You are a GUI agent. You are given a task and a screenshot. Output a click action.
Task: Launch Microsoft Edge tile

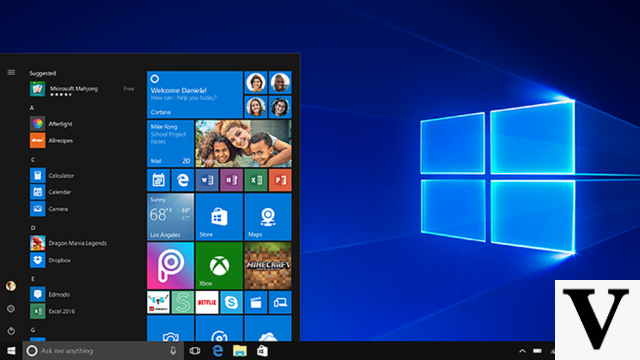pos(182,180)
